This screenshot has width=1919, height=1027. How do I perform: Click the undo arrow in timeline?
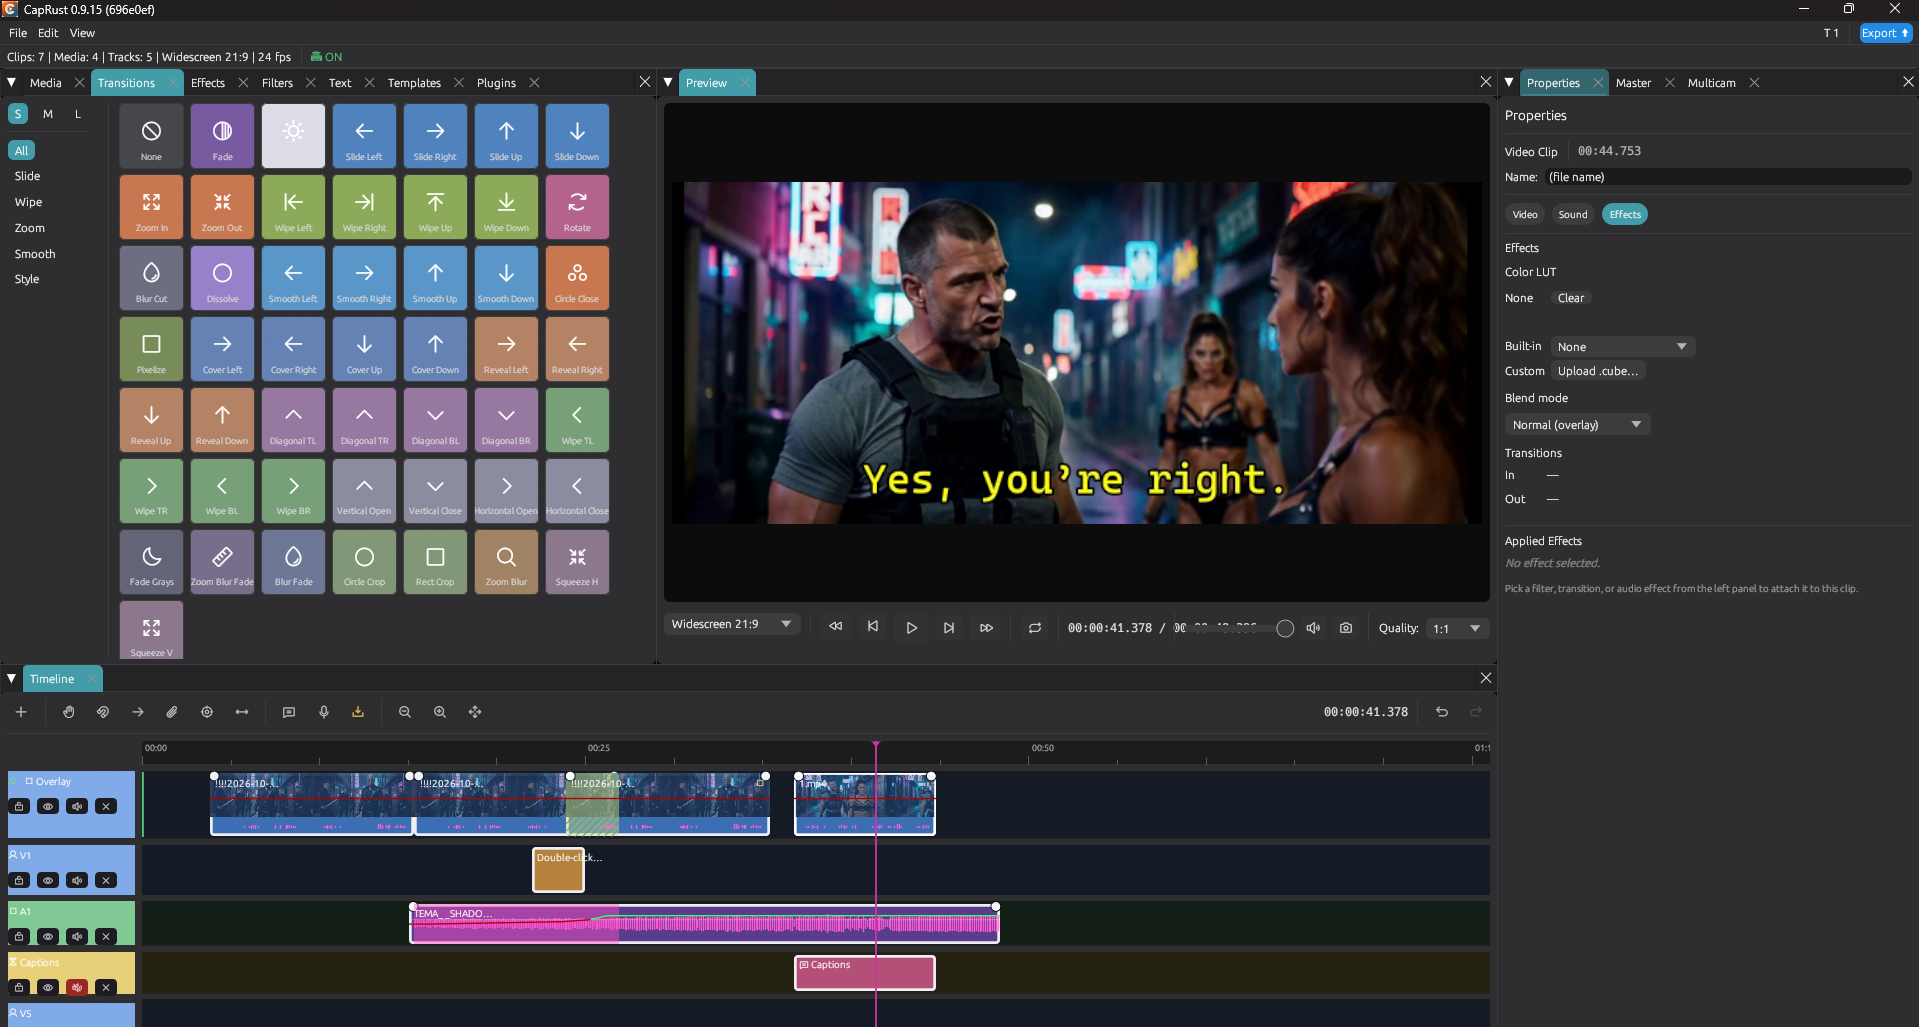click(1442, 712)
